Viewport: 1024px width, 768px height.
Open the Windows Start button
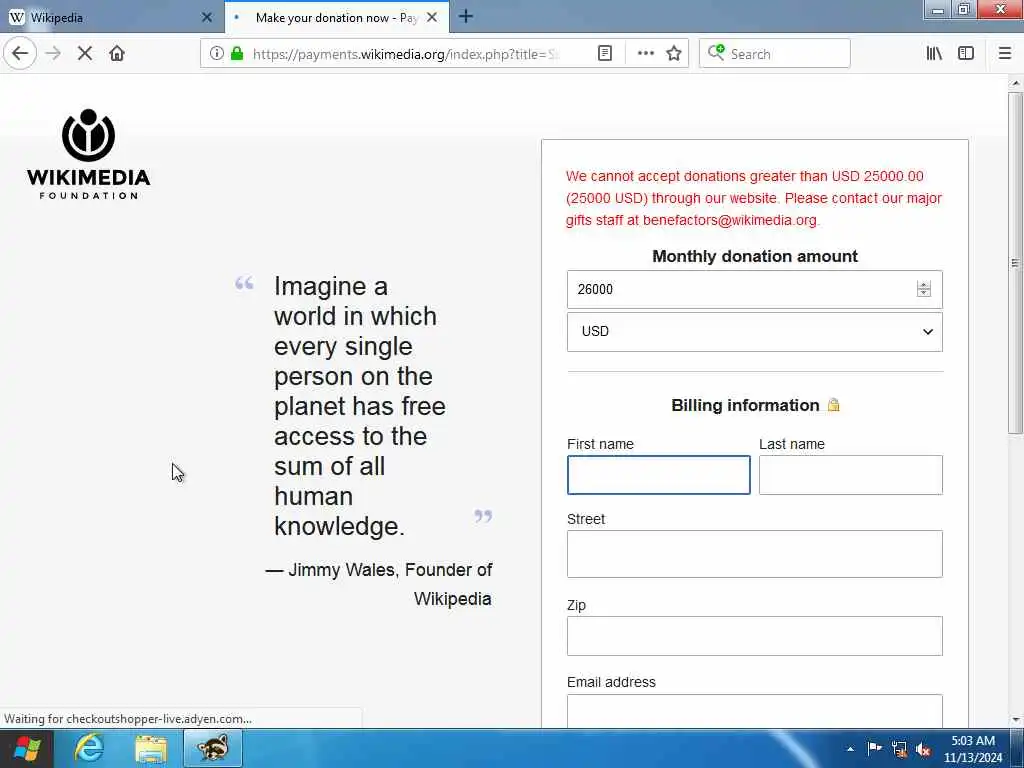[27, 748]
